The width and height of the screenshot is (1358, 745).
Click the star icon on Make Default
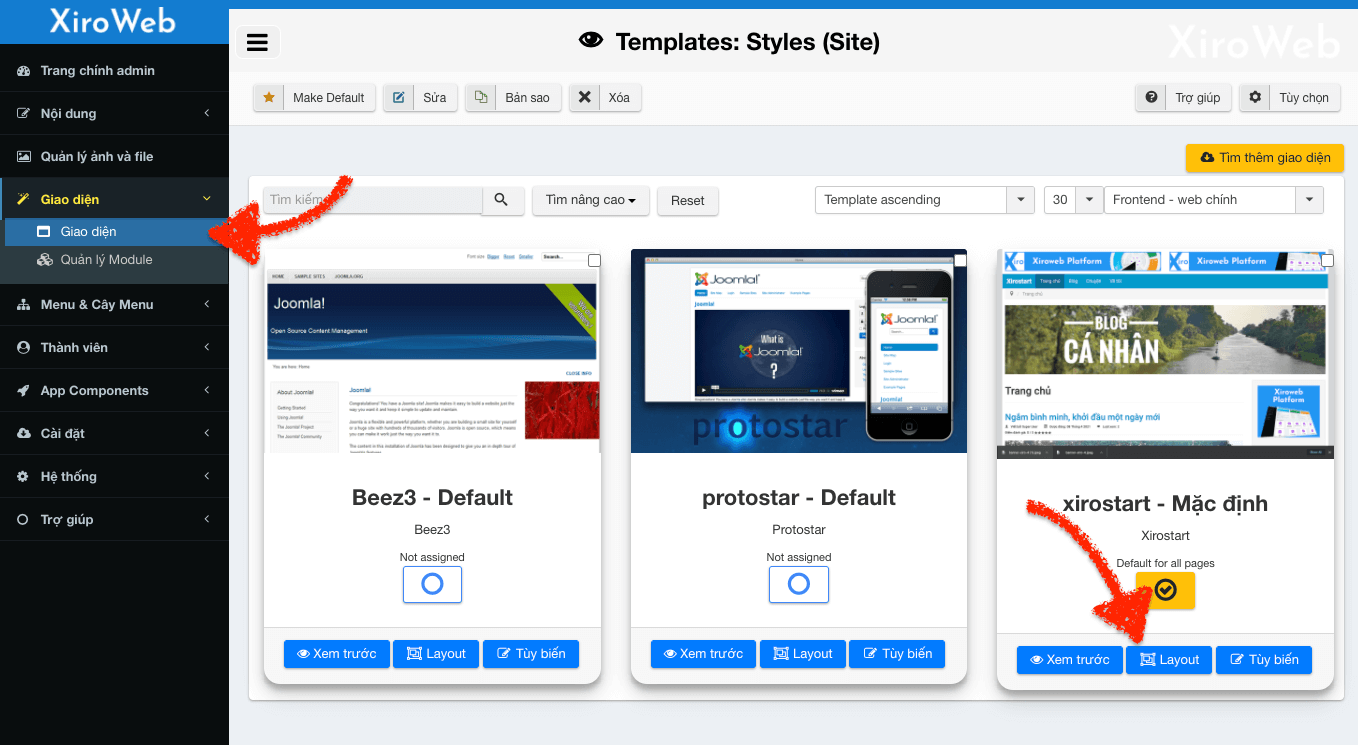pos(268,98)
